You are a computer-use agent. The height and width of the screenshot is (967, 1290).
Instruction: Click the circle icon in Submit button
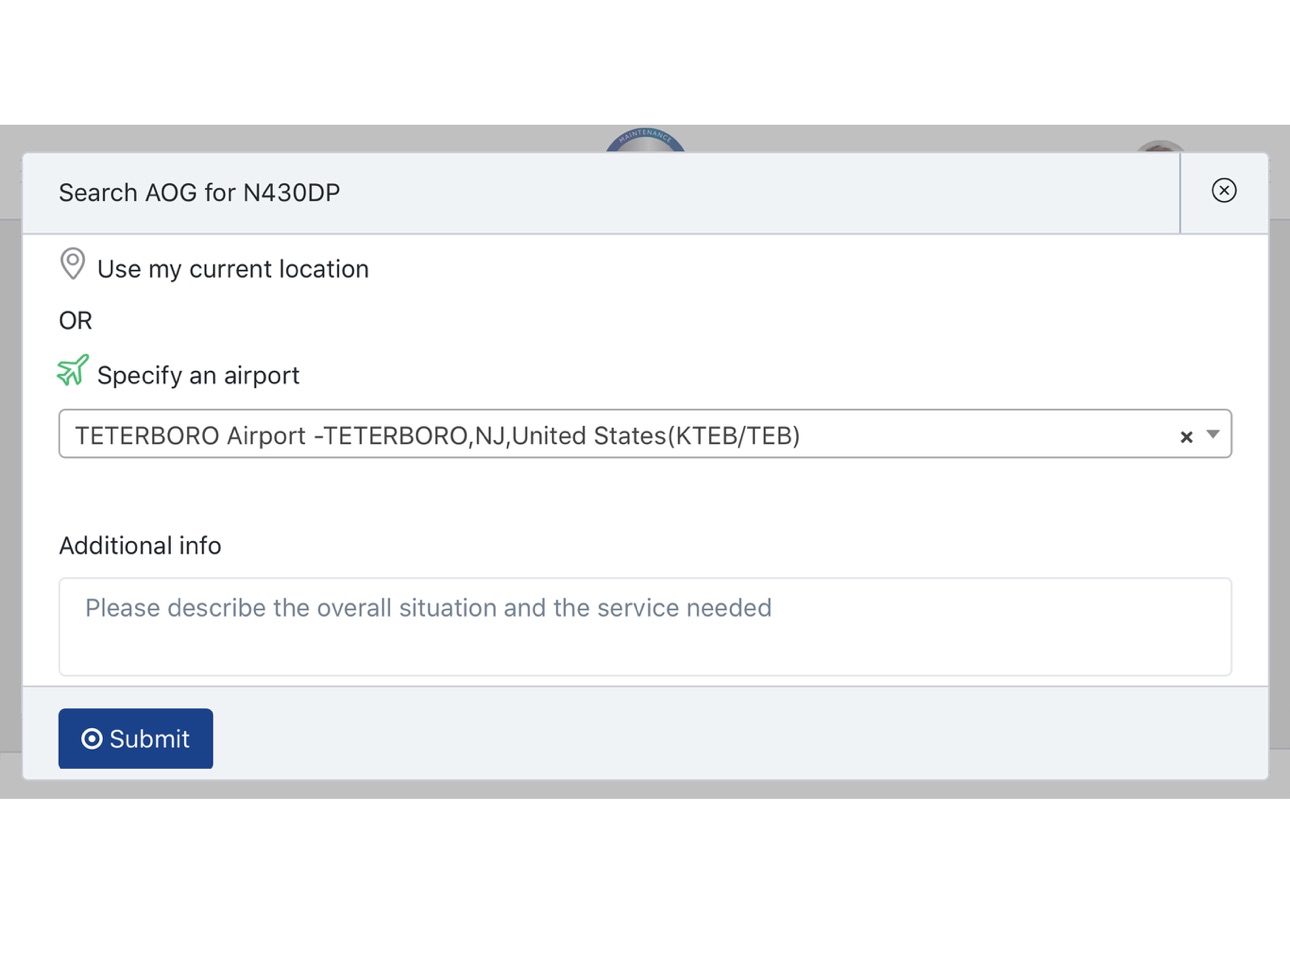point(92,739)
